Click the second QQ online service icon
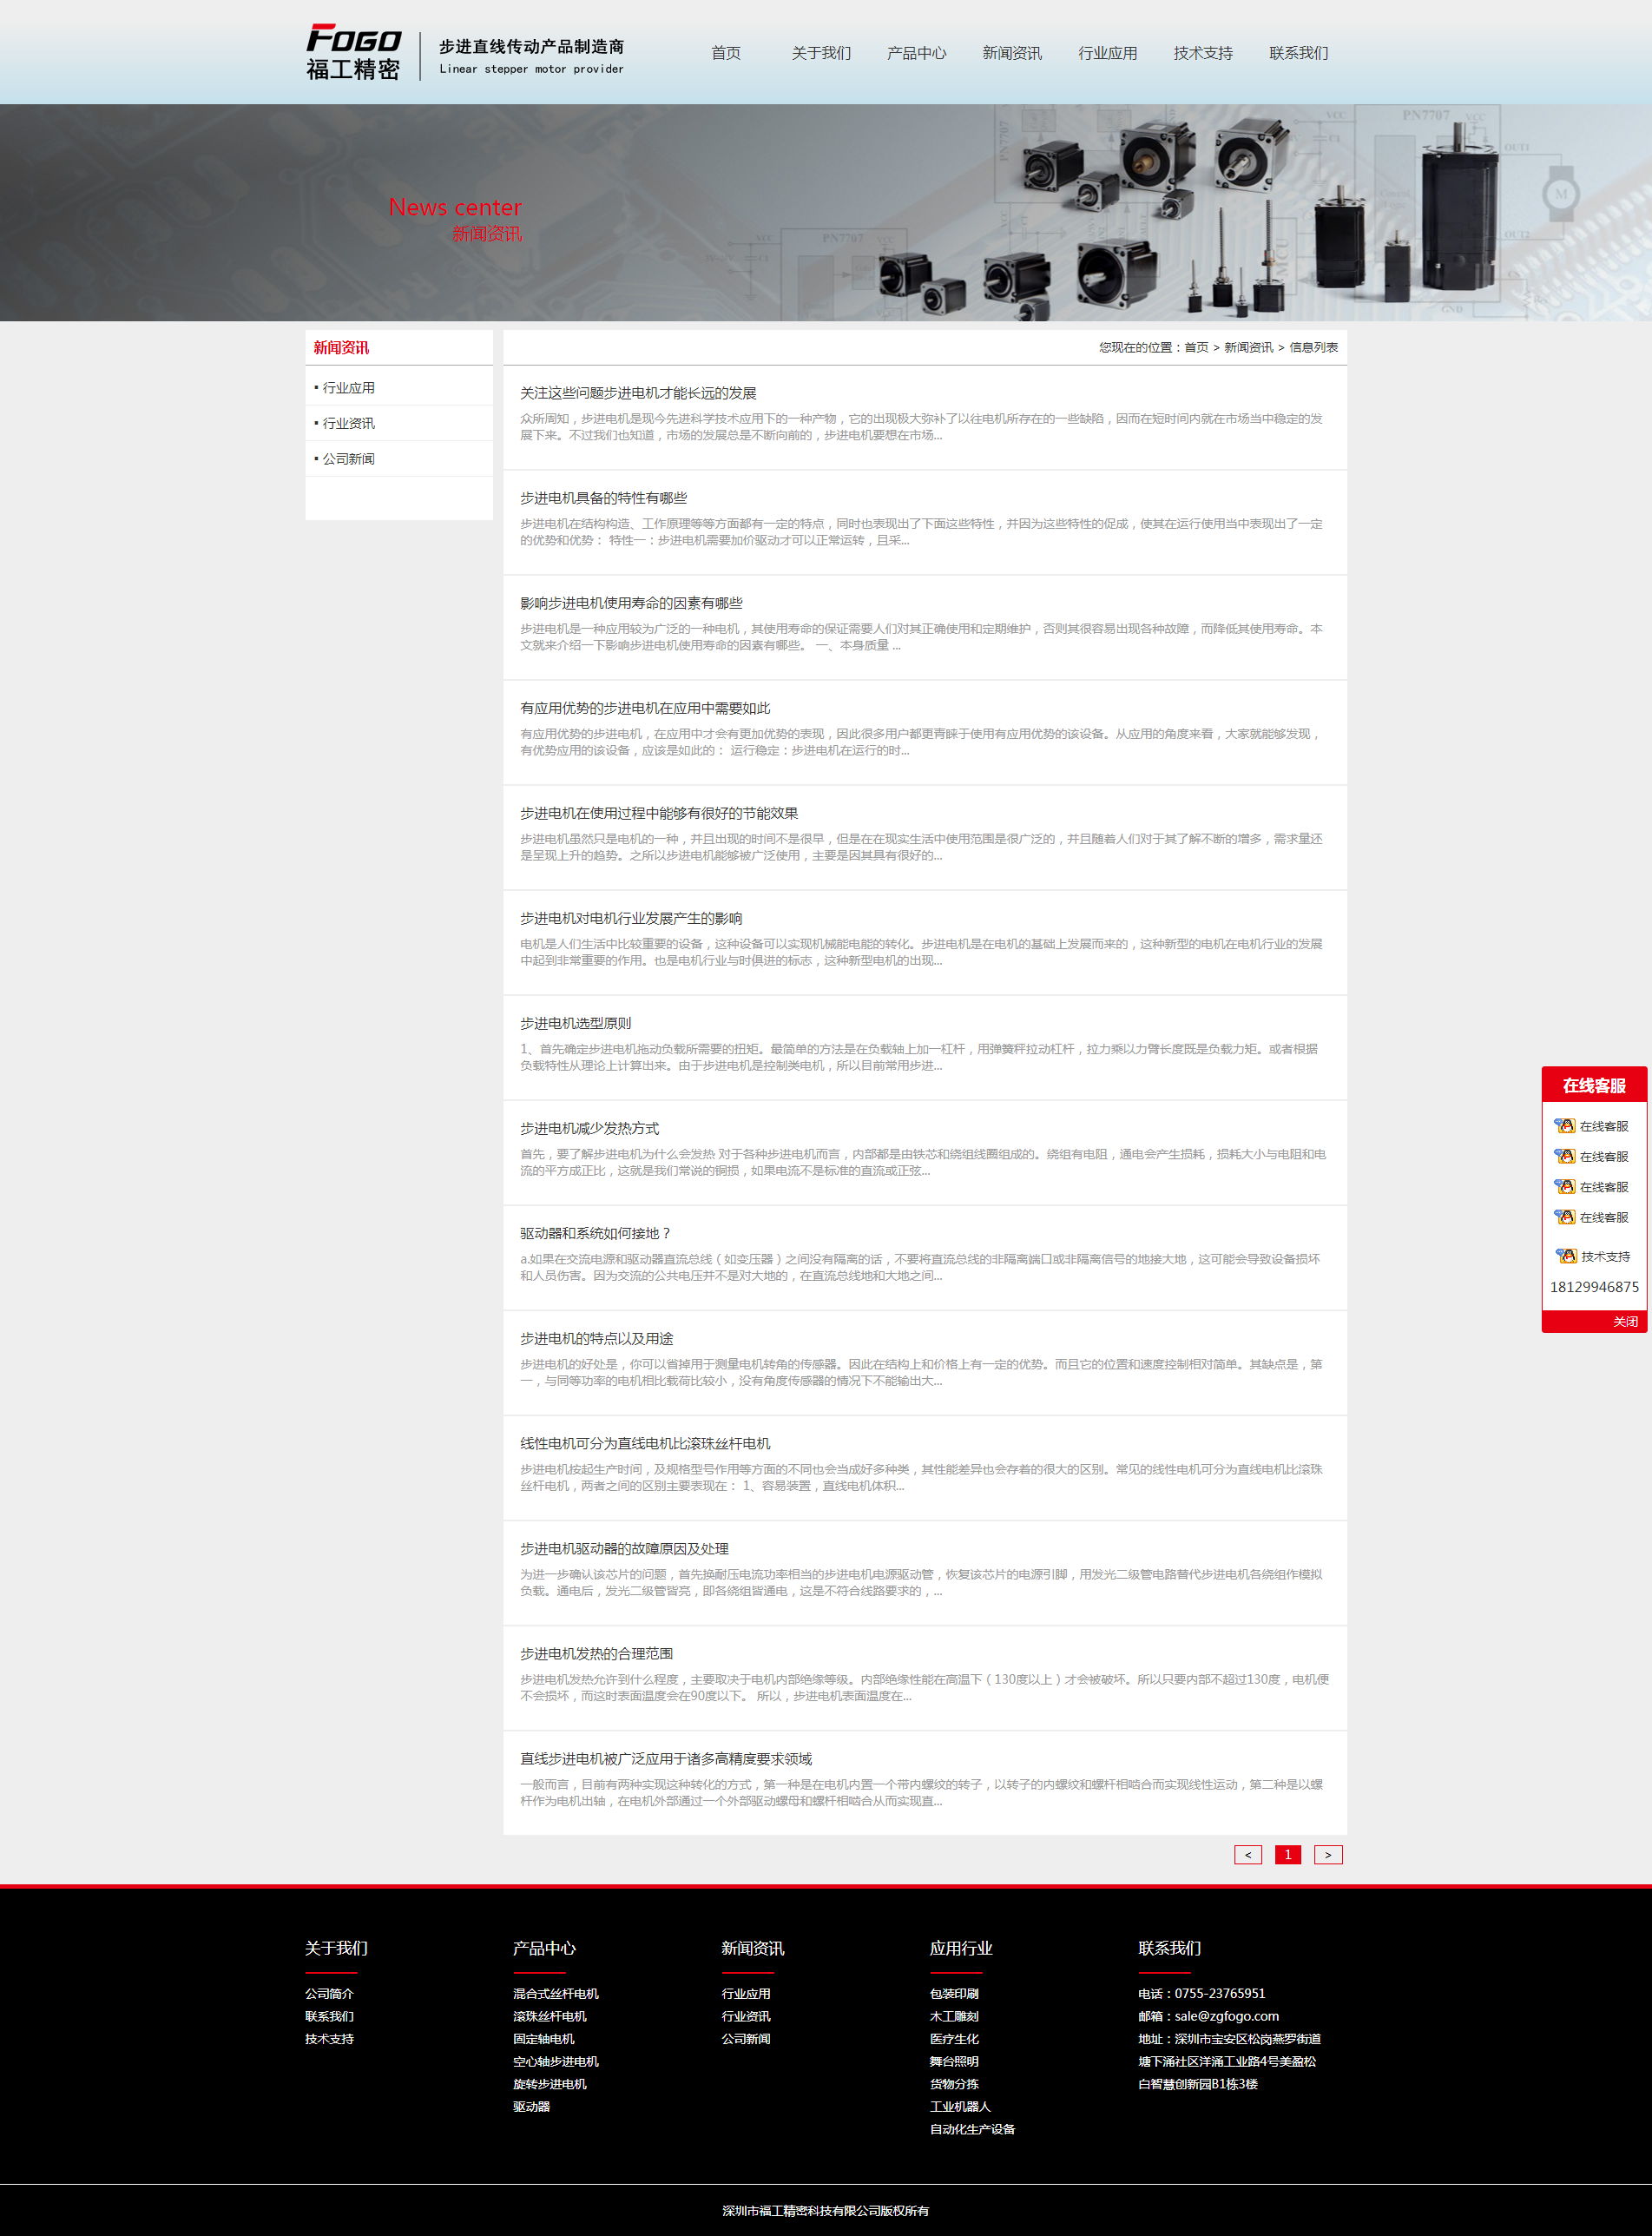This screenshot has width=1652, height=2236. point(1564,1156)
